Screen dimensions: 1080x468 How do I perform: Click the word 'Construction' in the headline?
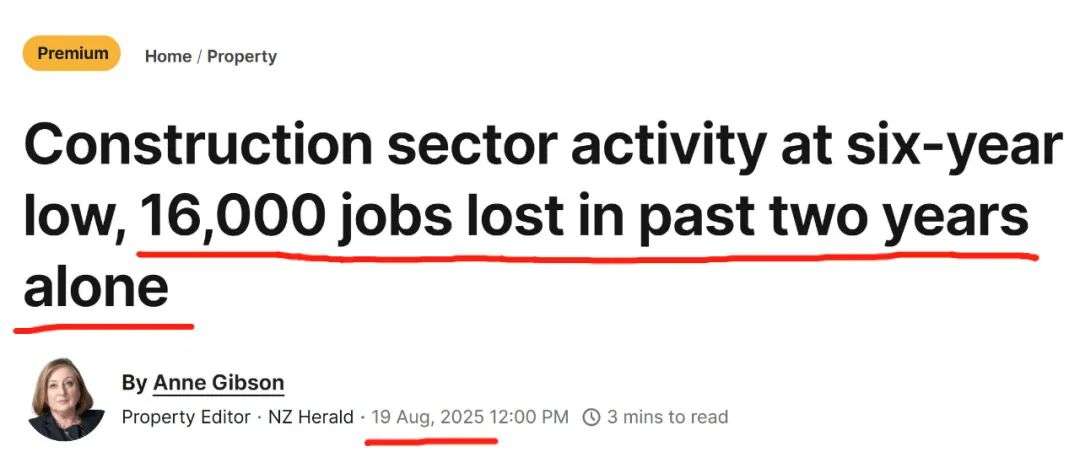[197, 147]
